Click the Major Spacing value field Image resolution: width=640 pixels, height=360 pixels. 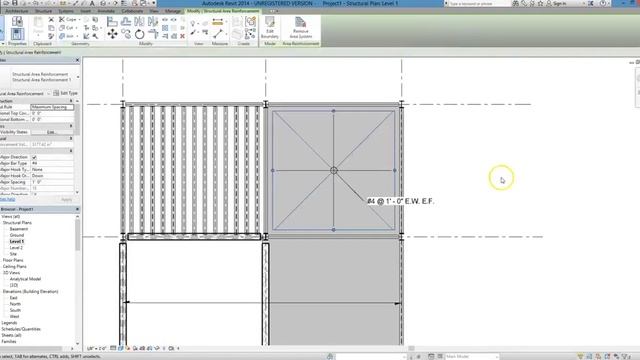[x=52, y=182]
